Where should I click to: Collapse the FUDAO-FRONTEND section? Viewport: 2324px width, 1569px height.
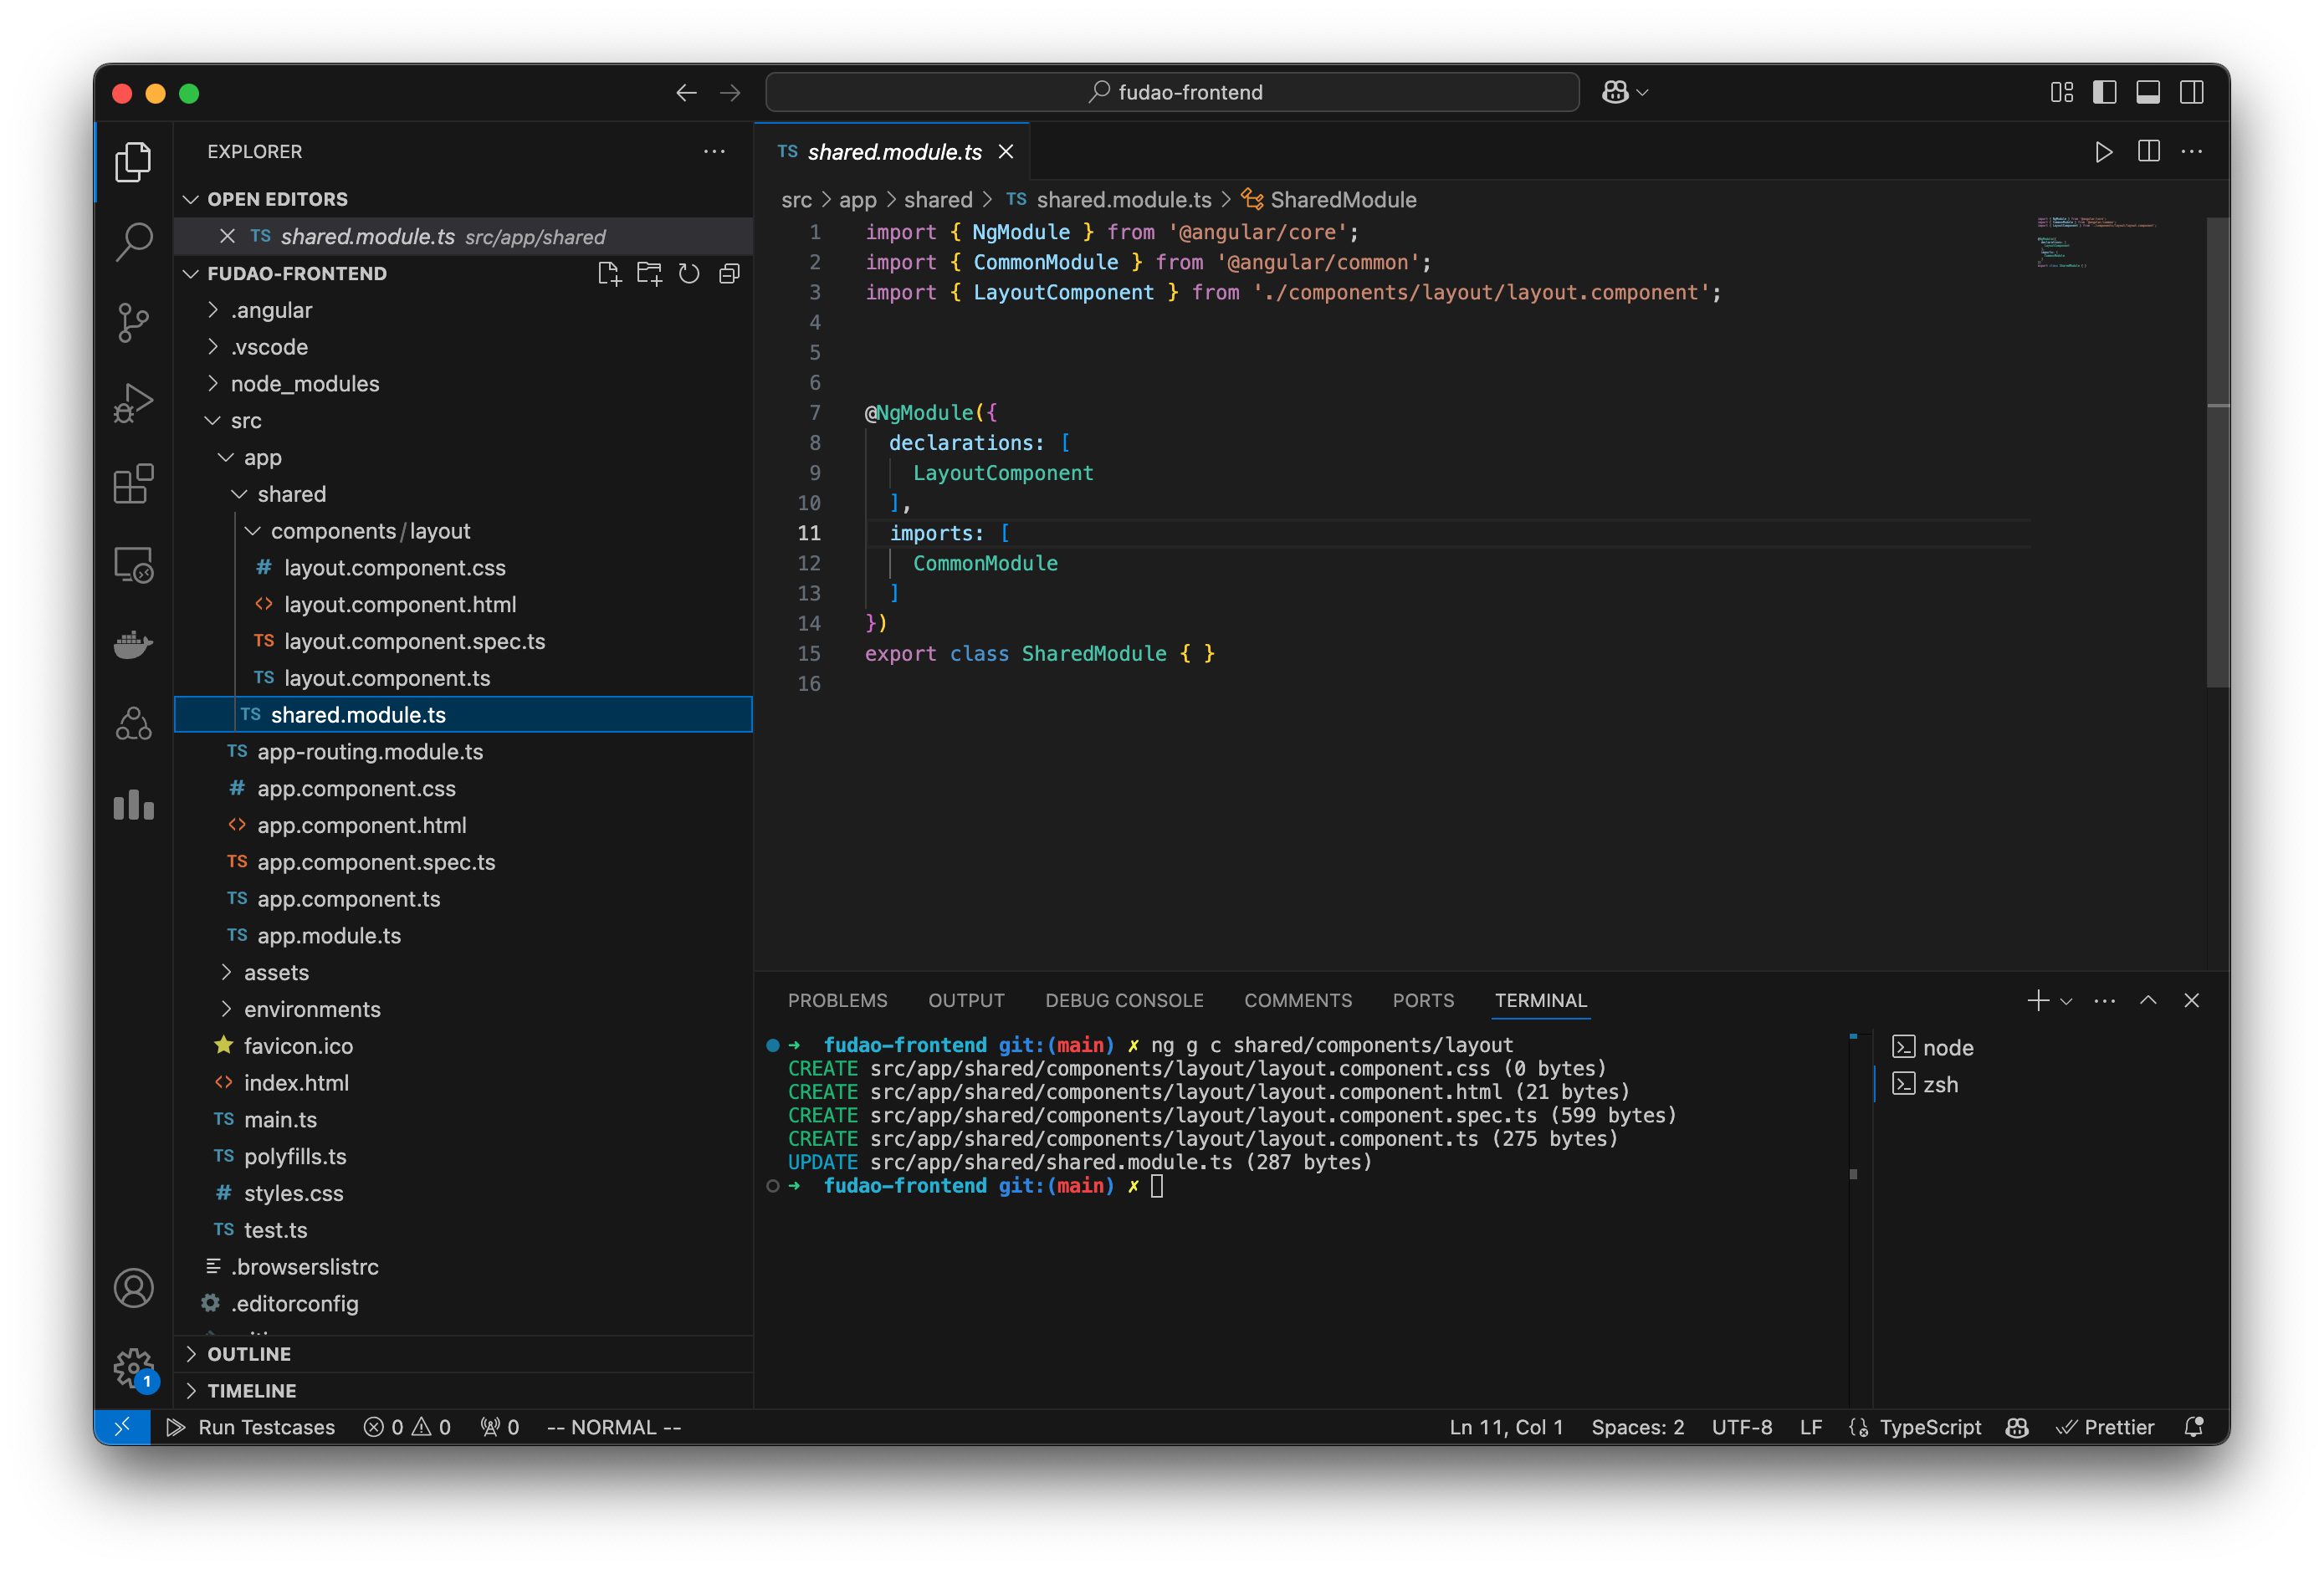[191, 274]
